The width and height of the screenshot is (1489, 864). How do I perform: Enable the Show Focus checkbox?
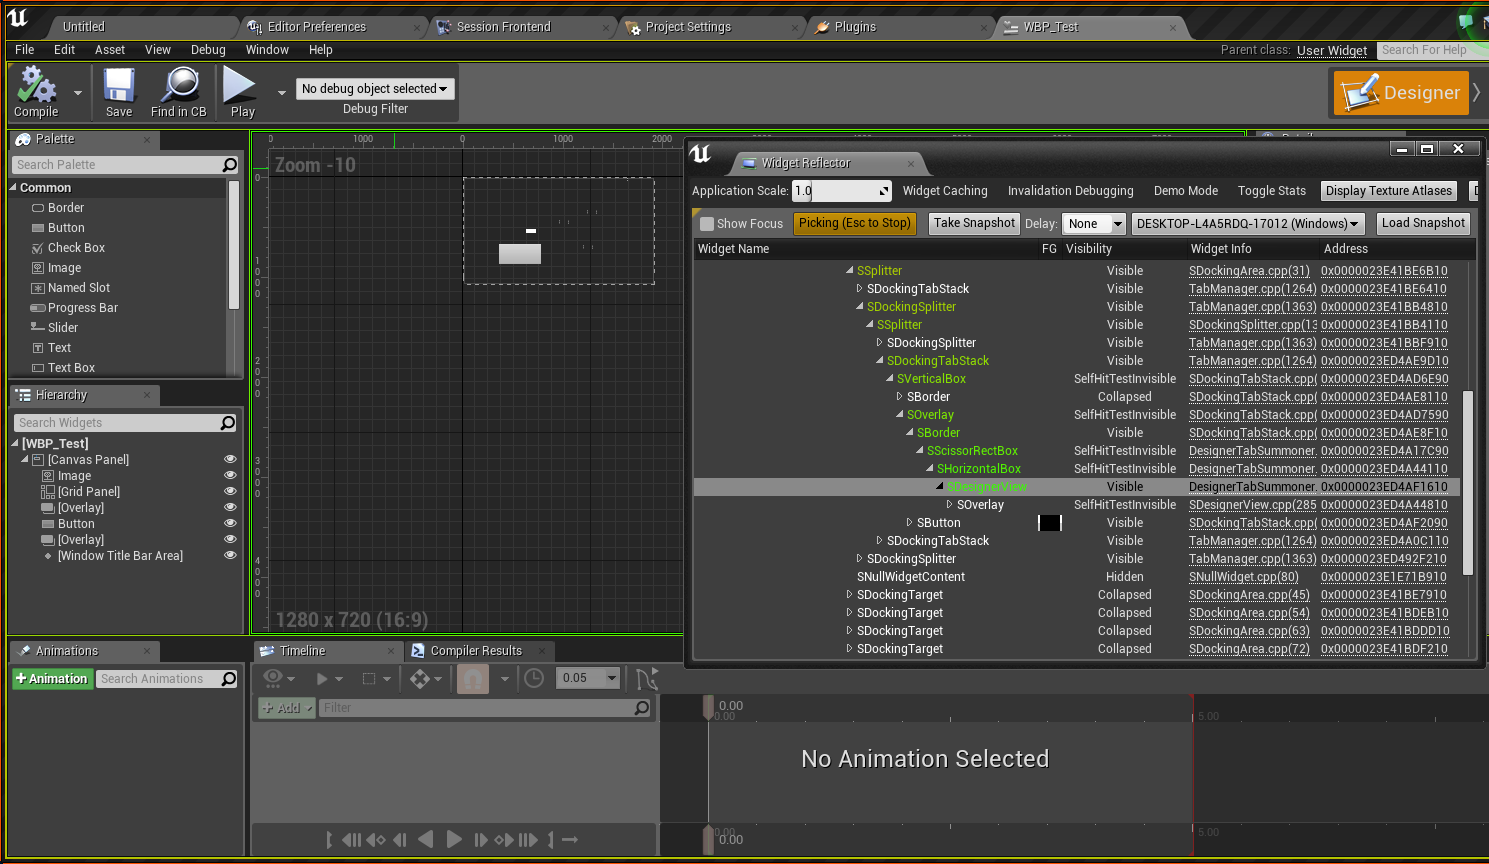pos(707,224)
